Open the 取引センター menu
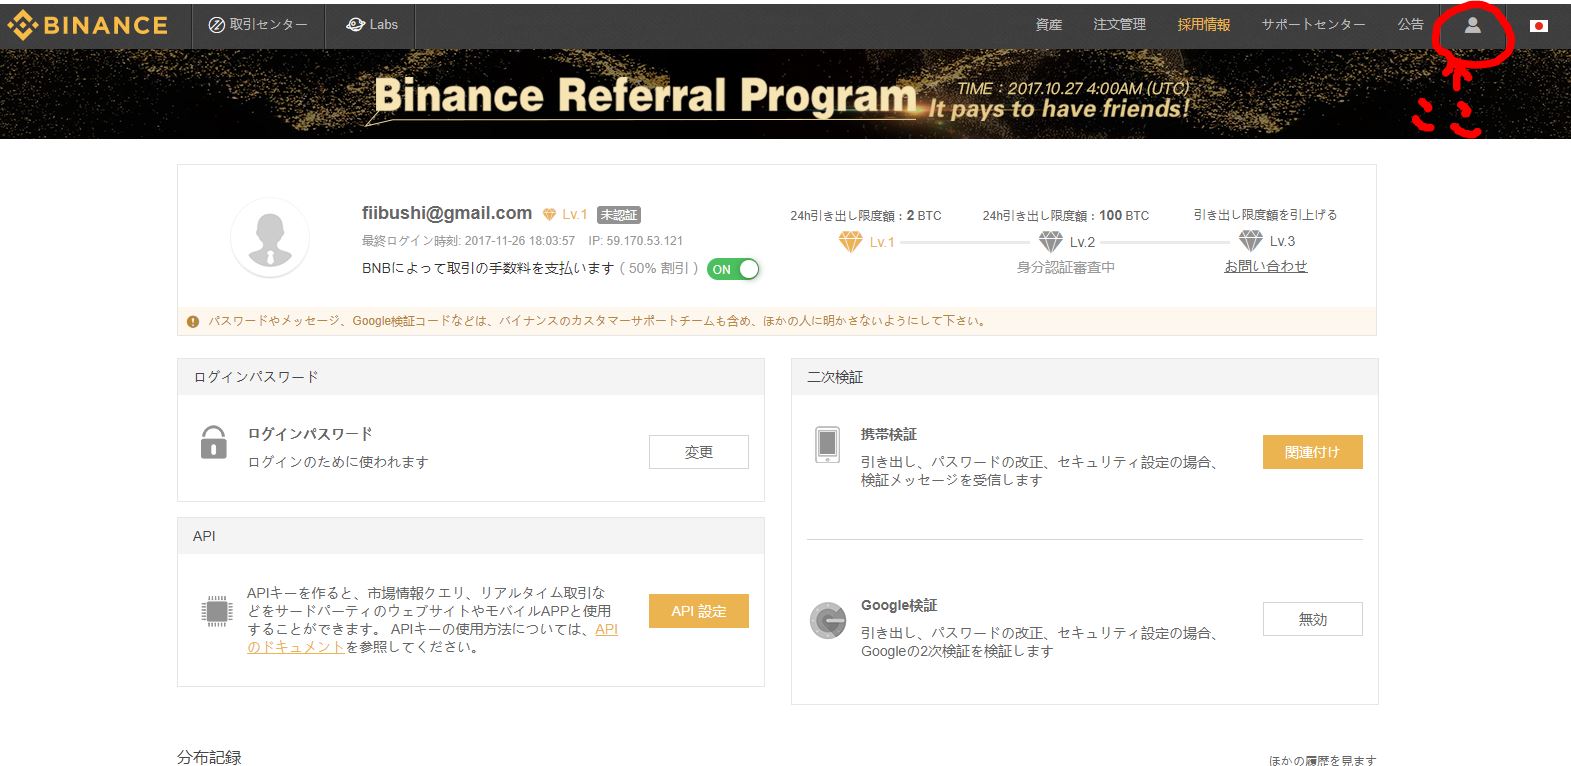Screen dimensions: 1571x766 258,25
